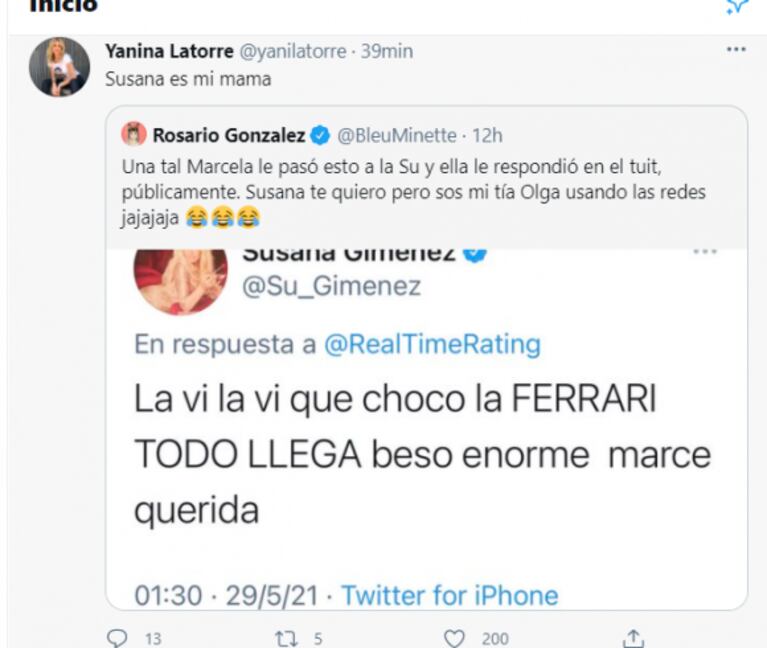Click the Inicio header title
Viewport: 767px width, 648px height.
[64, 6]
